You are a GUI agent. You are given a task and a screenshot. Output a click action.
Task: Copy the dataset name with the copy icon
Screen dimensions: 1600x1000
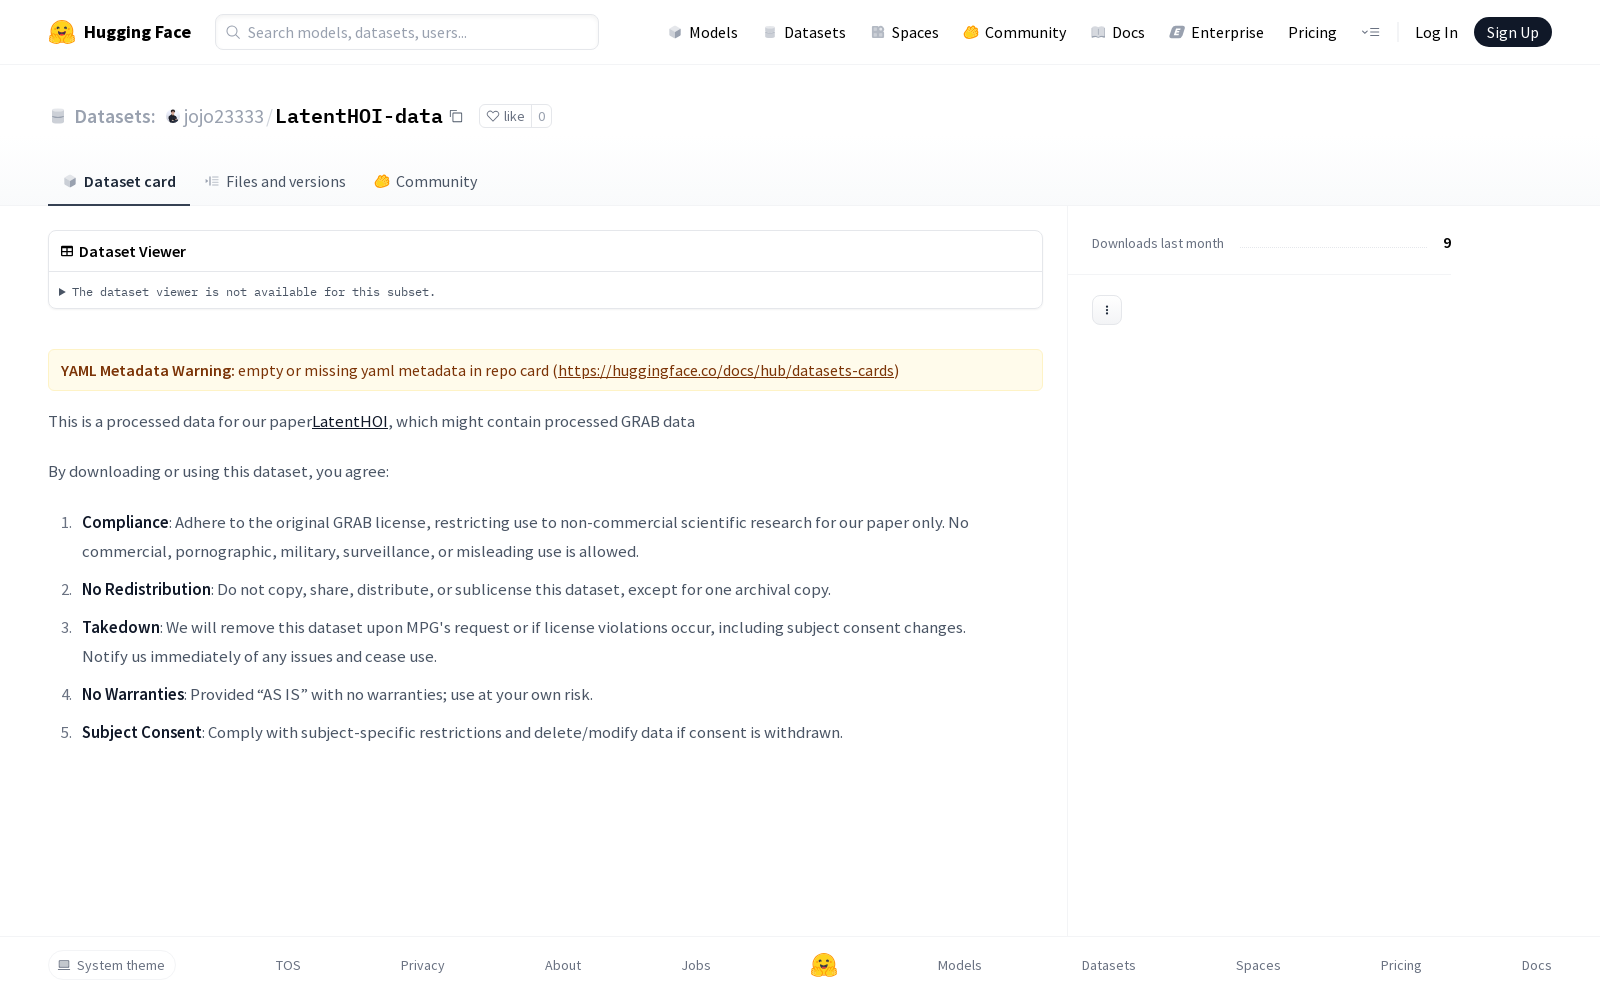click(456, 116)
